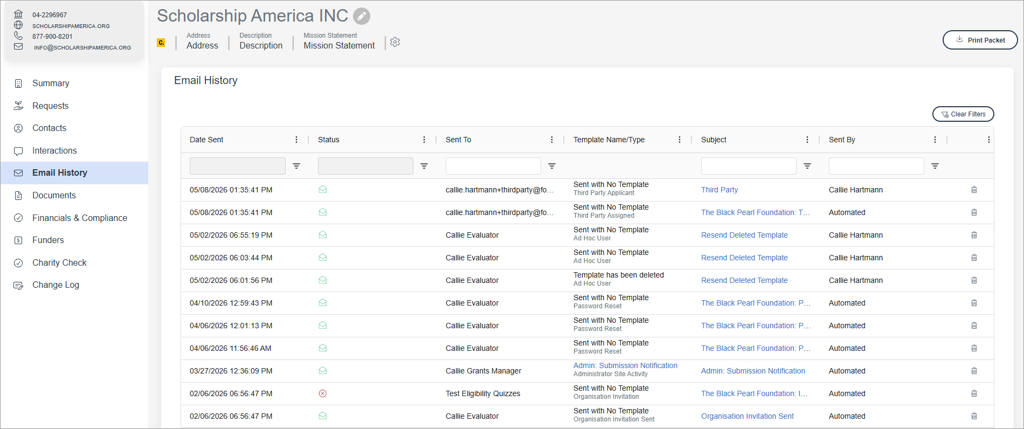Edit the Scholarship America INC name pencil icon
The width and height of the screenshot is (1024, 429).
pyautogui.click(x=361, y=16)
